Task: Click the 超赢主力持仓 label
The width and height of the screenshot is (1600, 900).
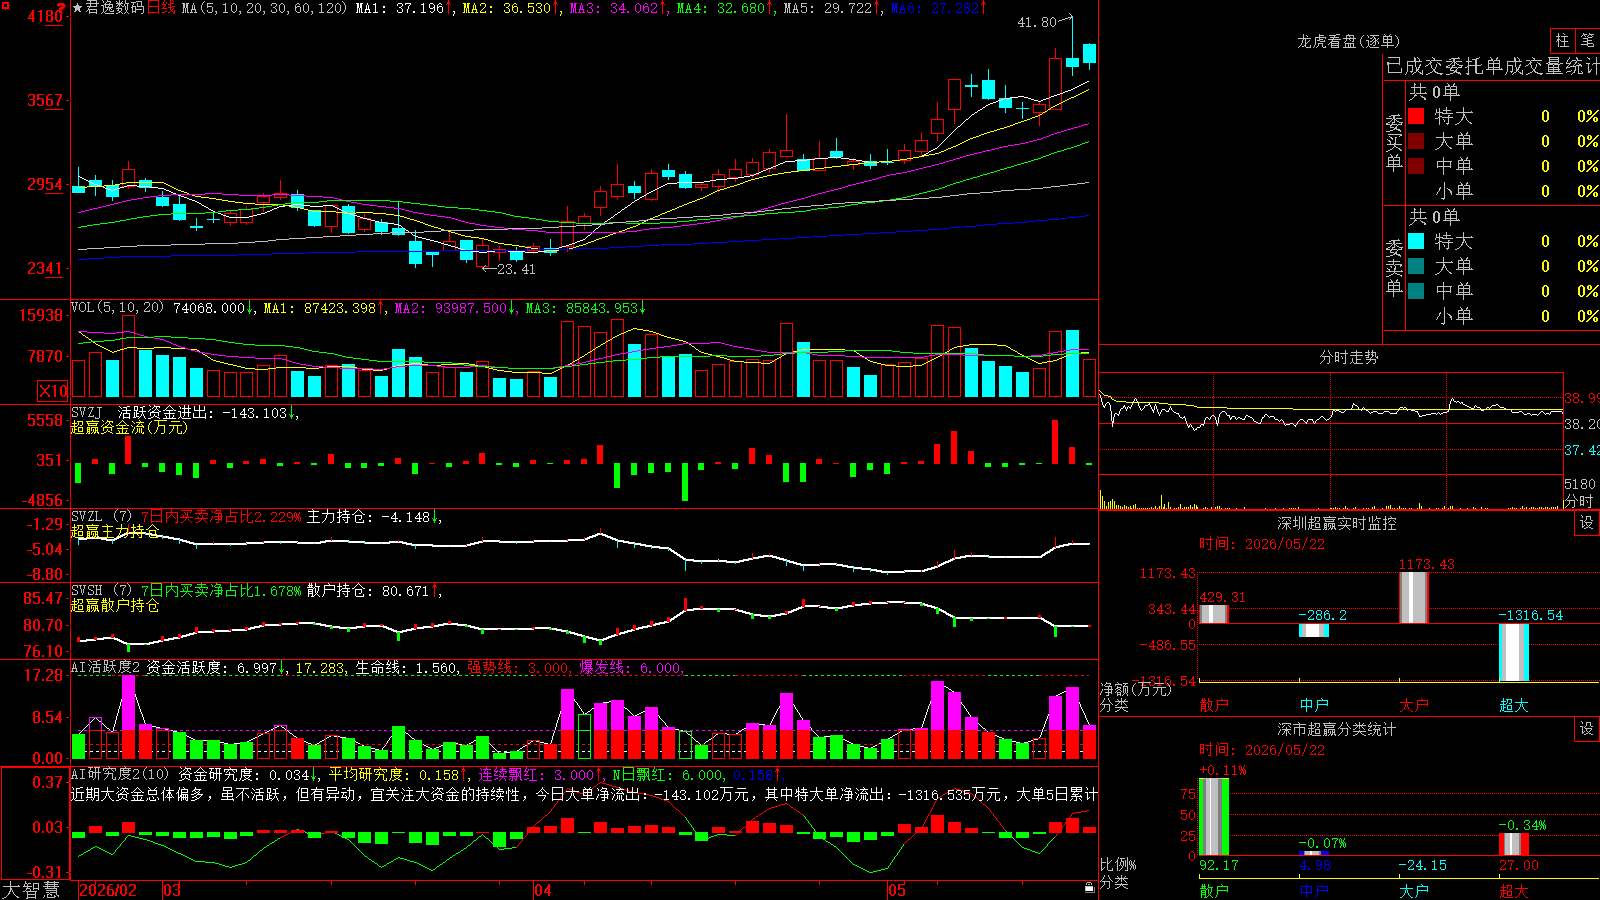Action: [x=115, y=531]
